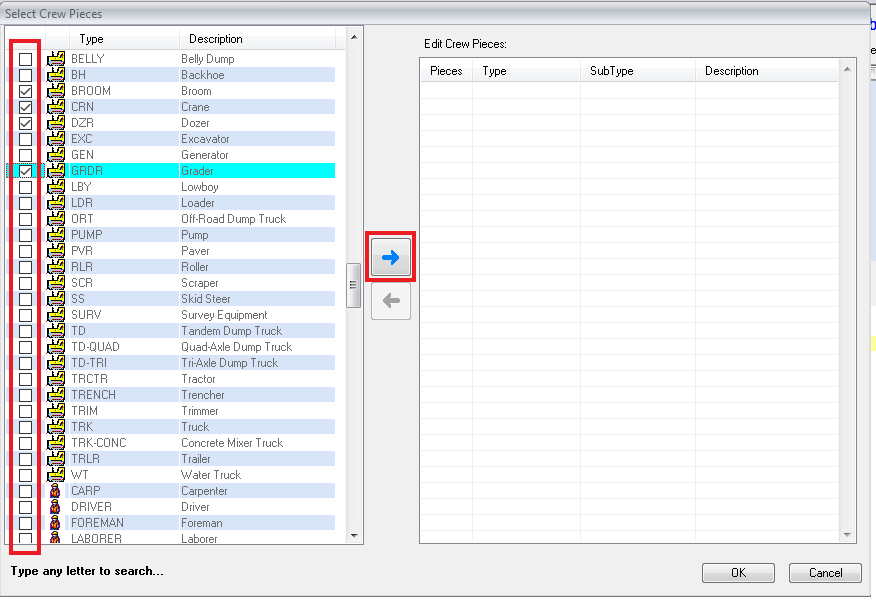Click the blue right arrow to add pieces
Image resolution: width=876 pixels, height=602 pixels.
[390, 256]
